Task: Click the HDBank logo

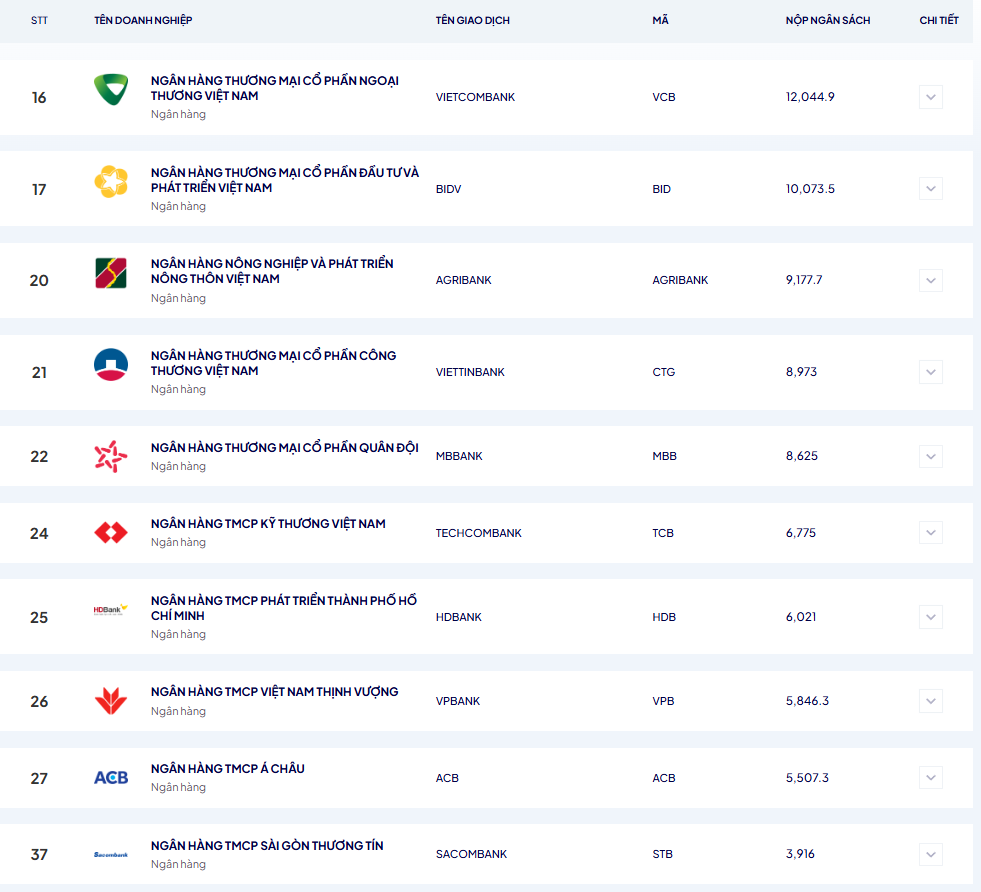Action: [111, 609]
